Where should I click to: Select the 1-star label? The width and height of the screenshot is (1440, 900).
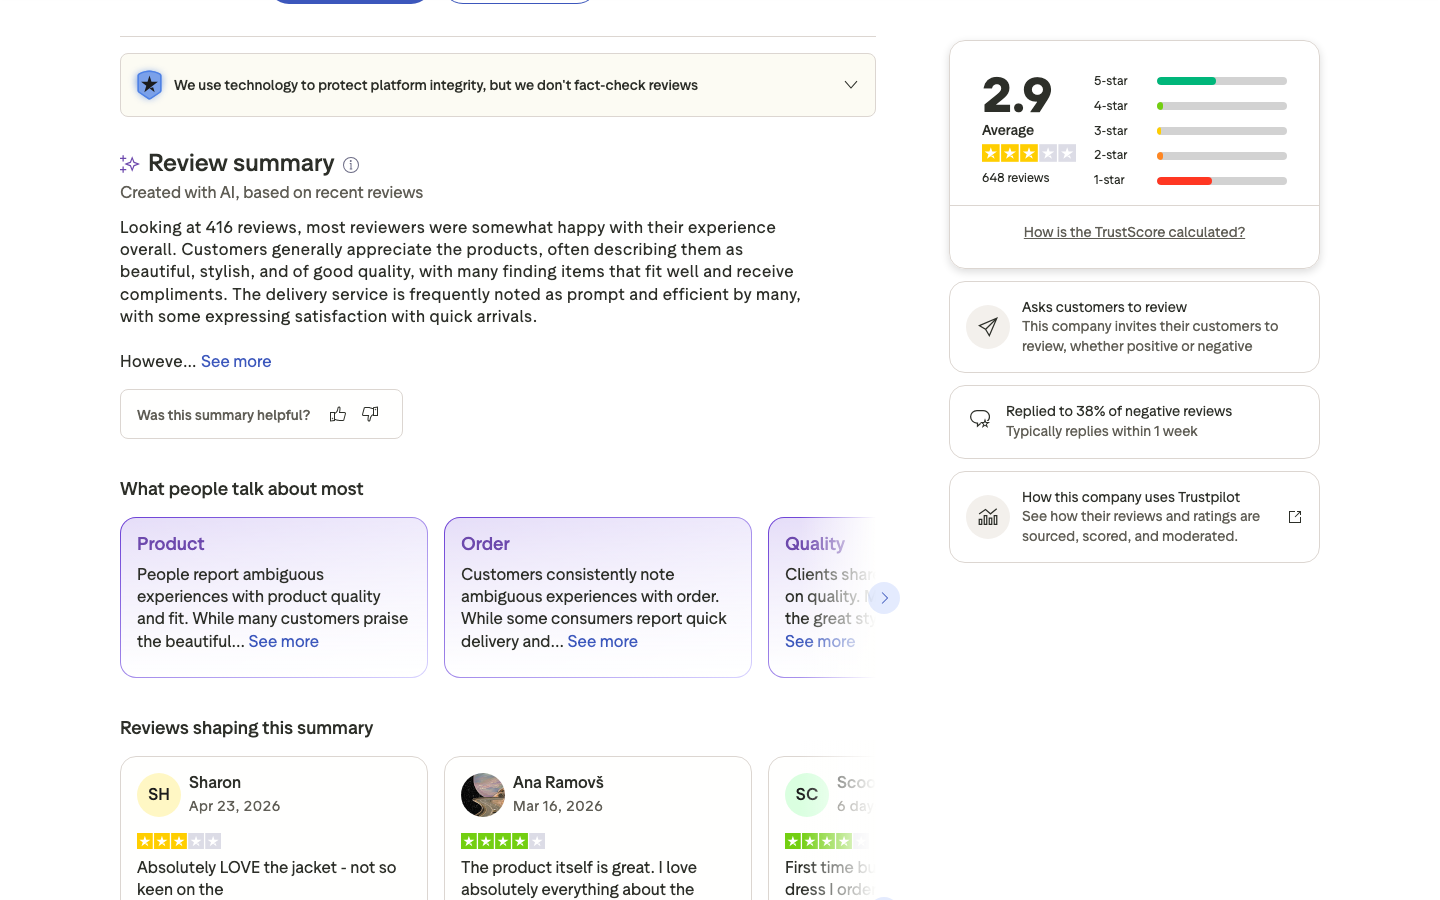point(1109,180)
